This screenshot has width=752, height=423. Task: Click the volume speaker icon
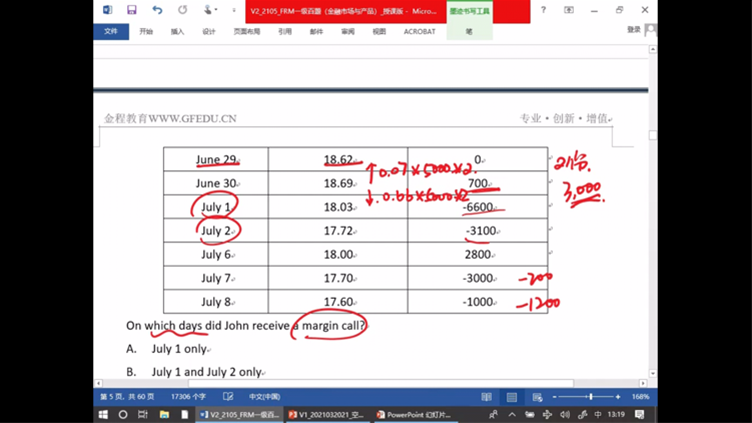tap(565, 414)
